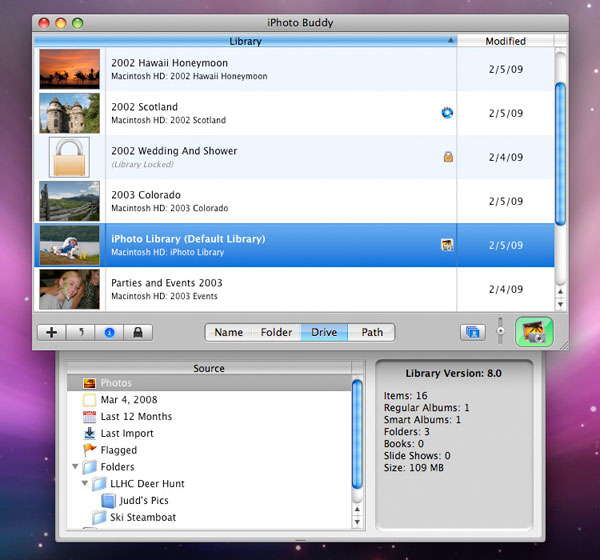Screen dimensions: 600x560
Task: Open the blue info button
Action: [109, 332]
